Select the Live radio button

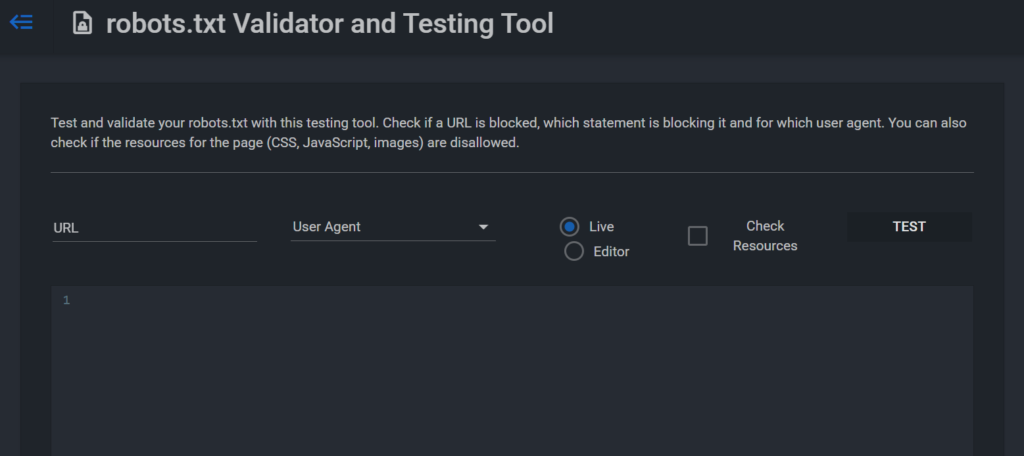(569, 227)
